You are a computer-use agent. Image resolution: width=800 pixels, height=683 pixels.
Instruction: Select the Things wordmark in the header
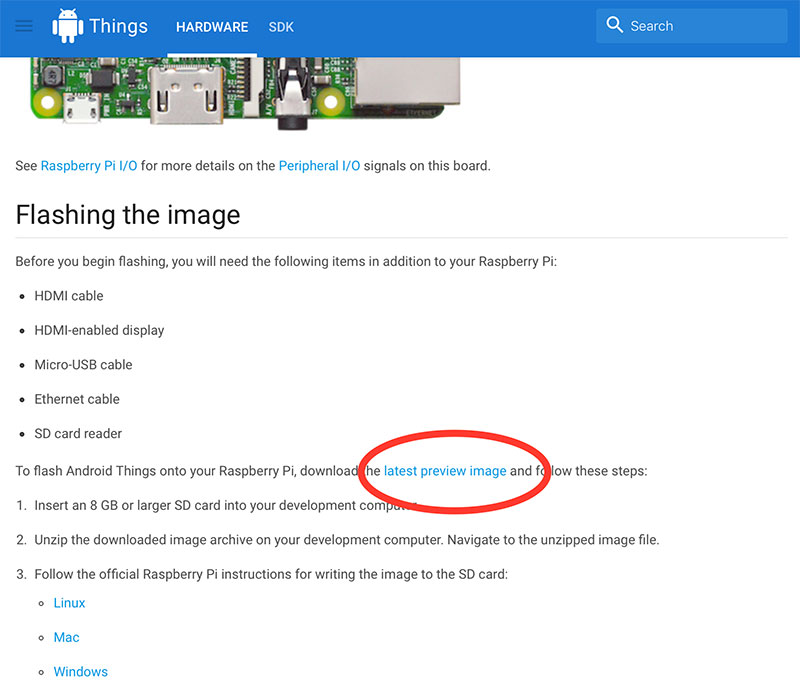pos(120,26)
